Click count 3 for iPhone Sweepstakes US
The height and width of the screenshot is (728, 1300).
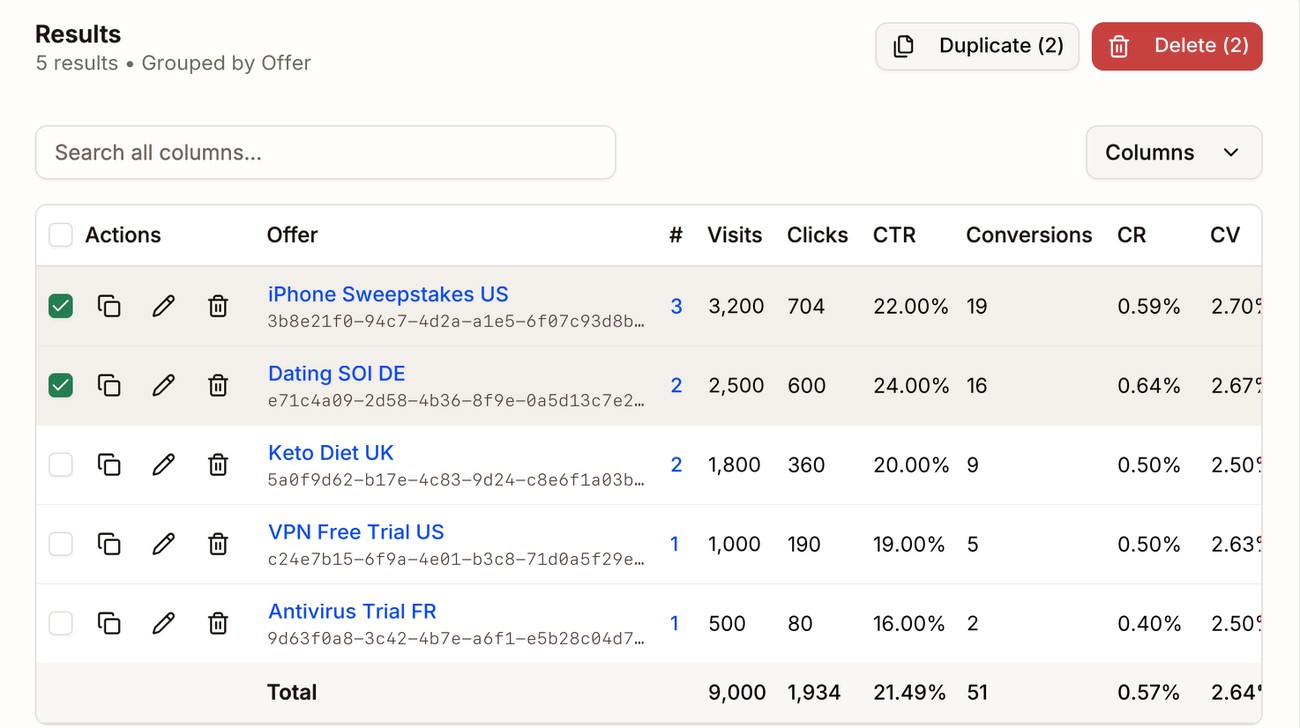(676, 306)
